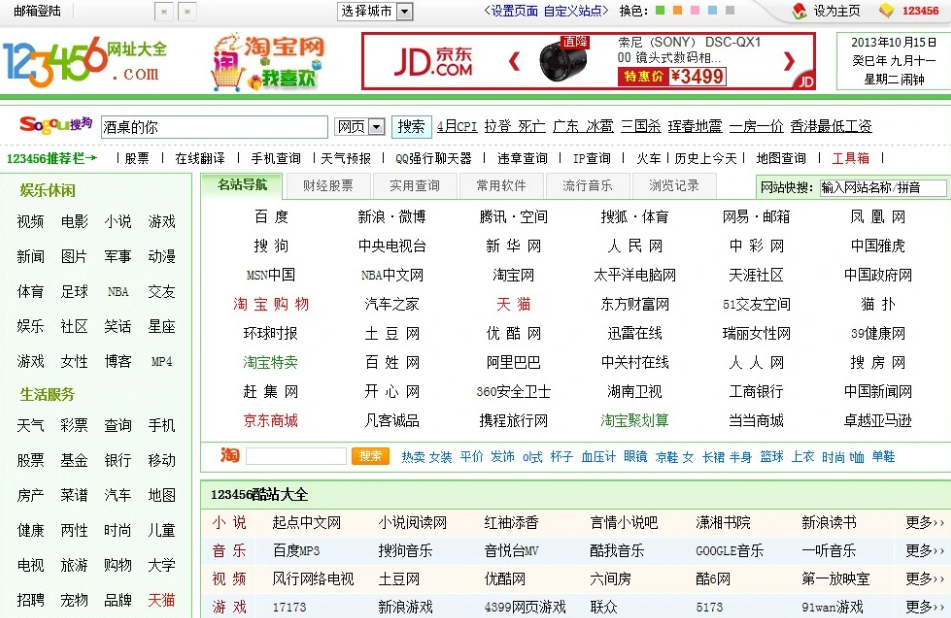Screen dimensions: 951x618
Task: Open the 自定义站点 link
Action: [x=573, y=11]
